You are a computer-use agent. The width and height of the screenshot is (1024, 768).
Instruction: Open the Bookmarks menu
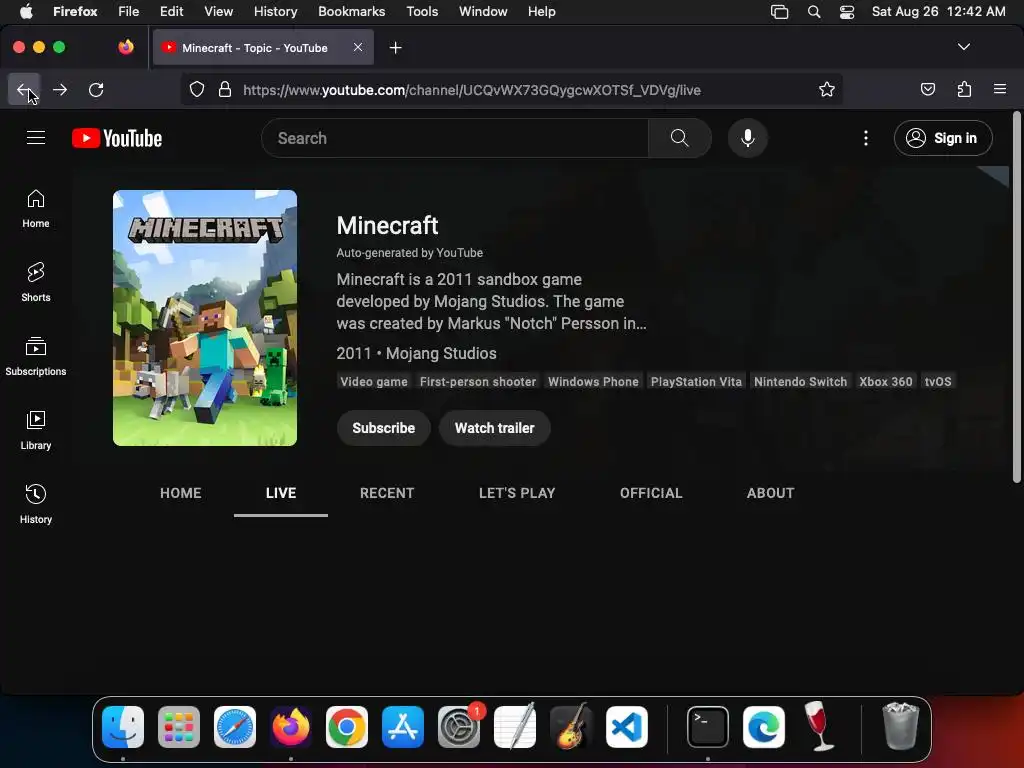pos(351,11)
